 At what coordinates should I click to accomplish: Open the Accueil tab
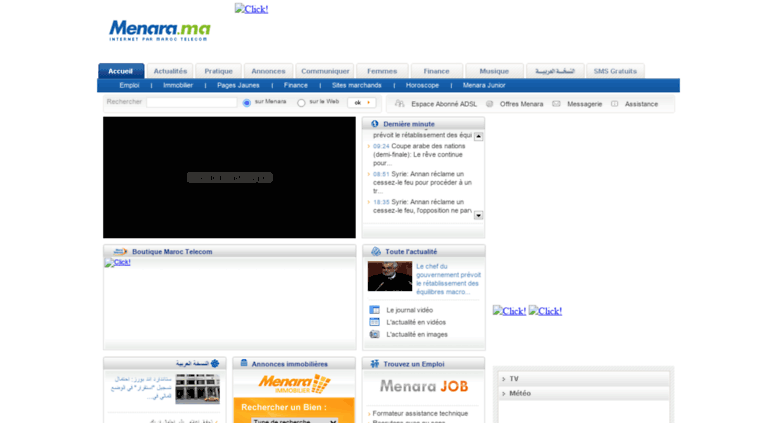pos(121,71)
